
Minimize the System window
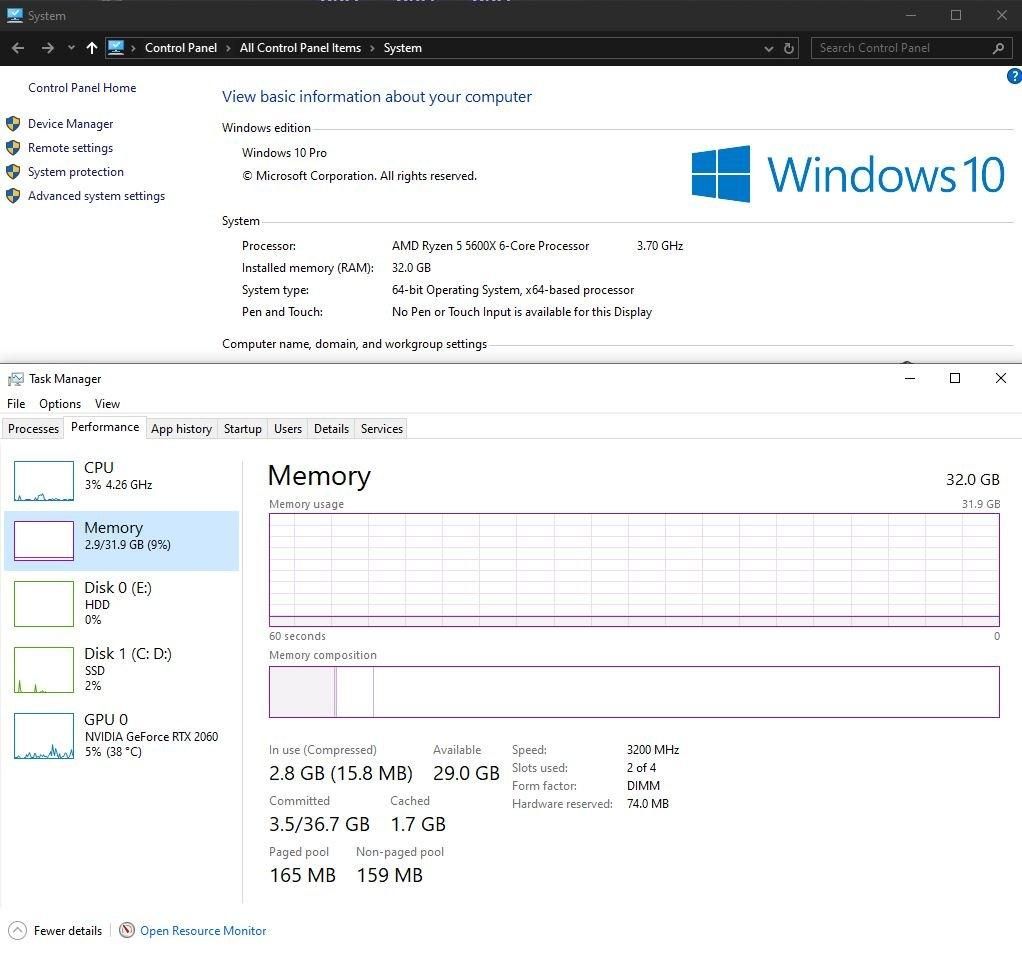tap(911, 15)
